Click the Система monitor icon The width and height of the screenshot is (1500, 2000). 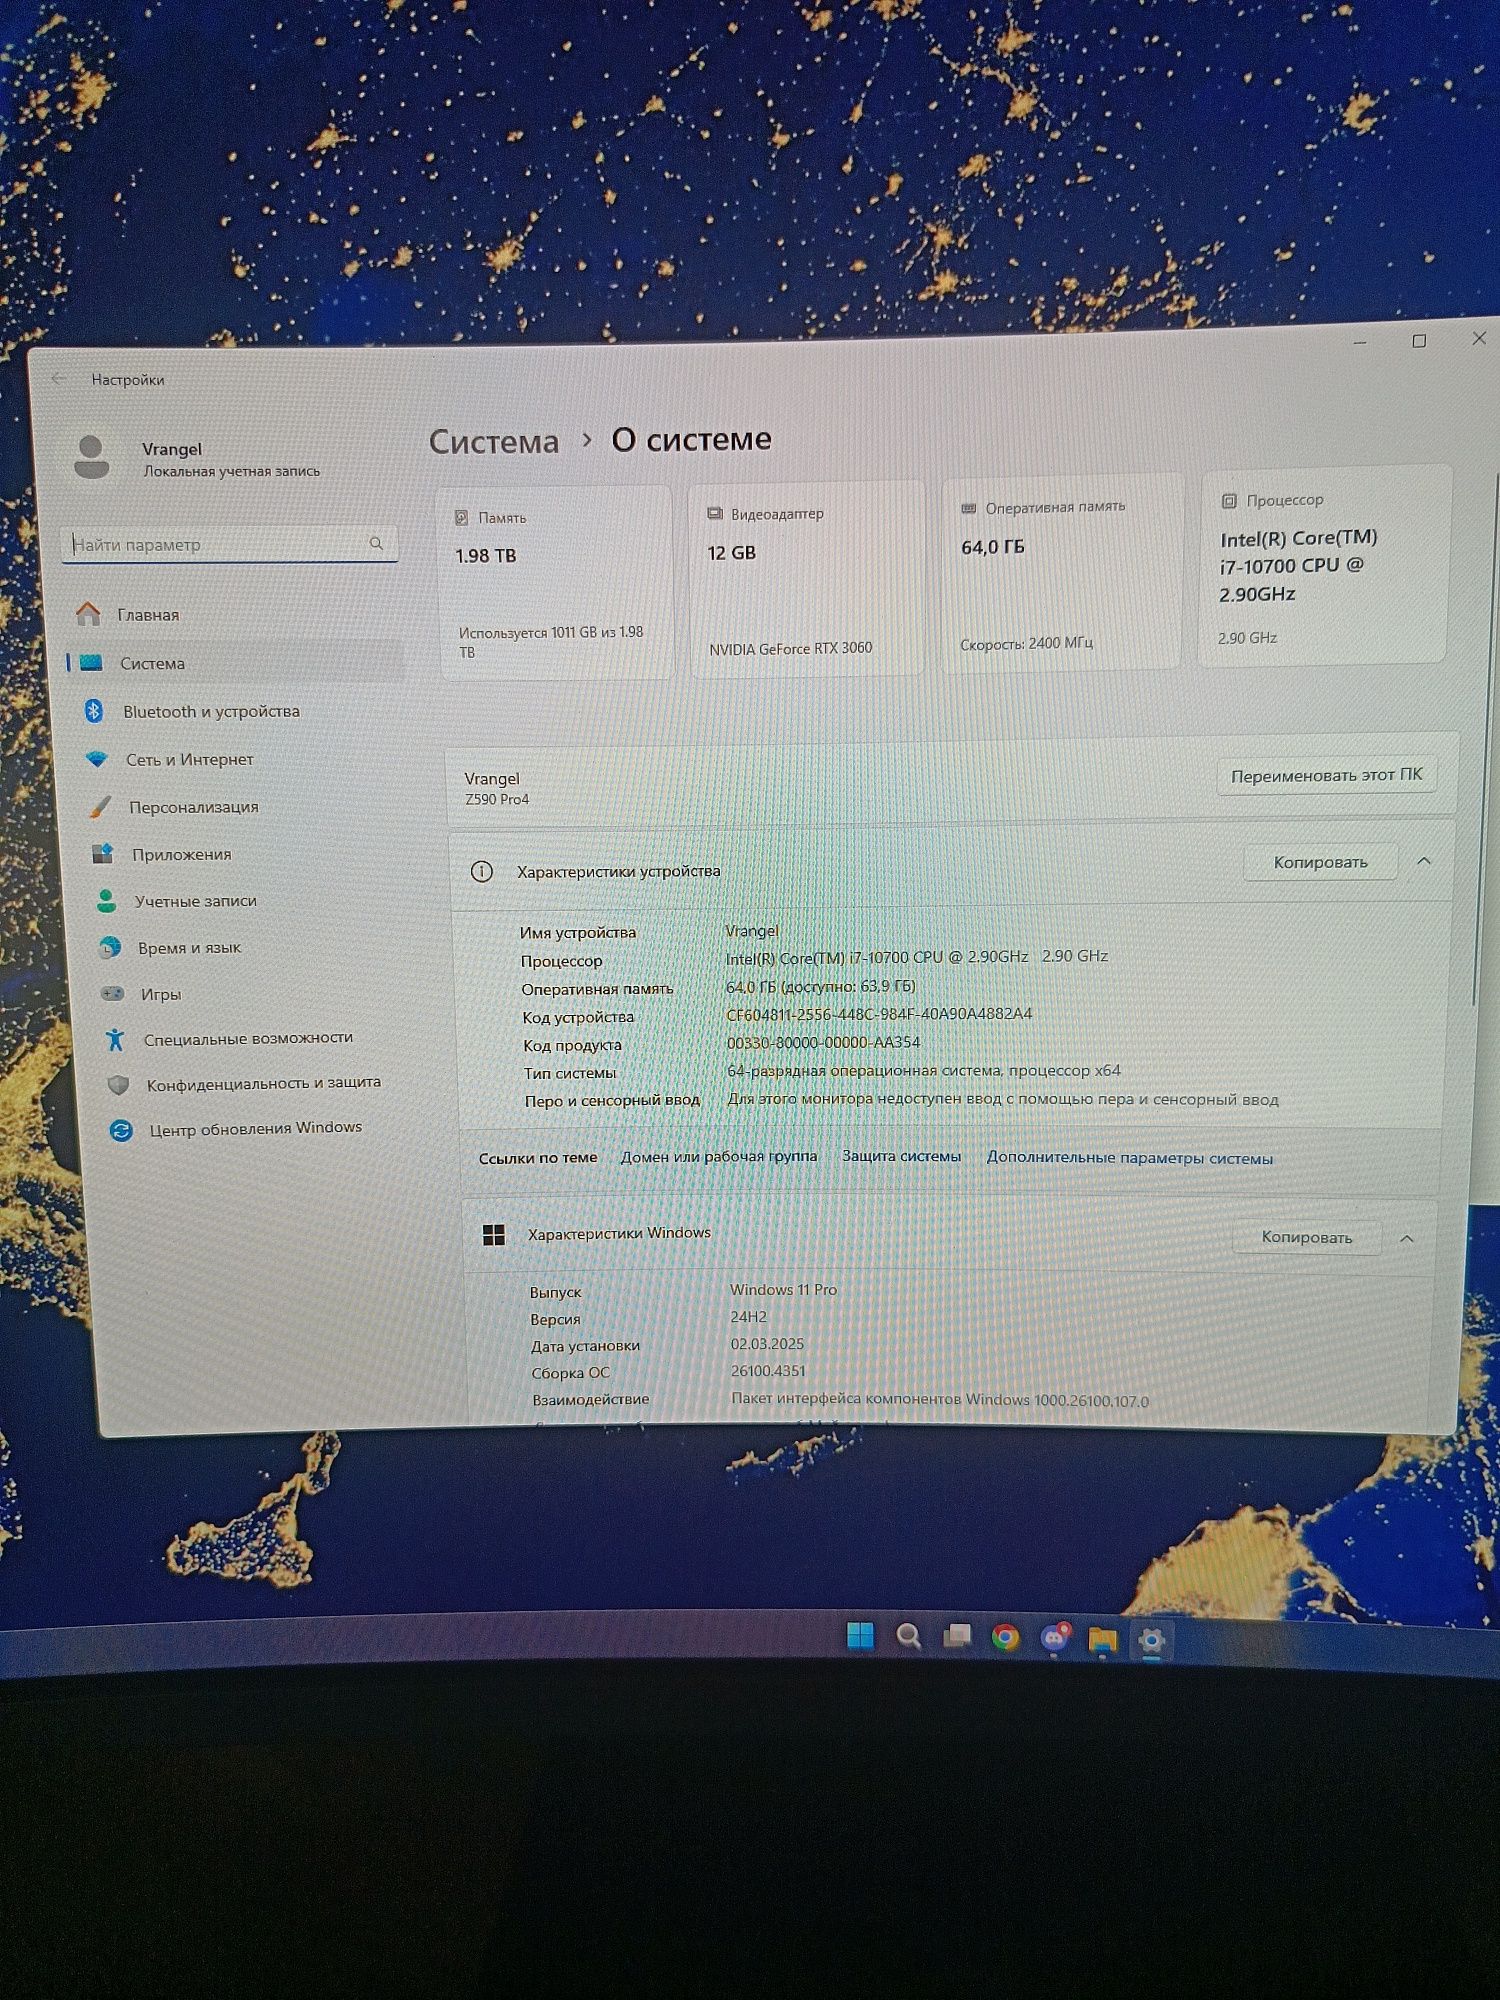click(91, 662)
